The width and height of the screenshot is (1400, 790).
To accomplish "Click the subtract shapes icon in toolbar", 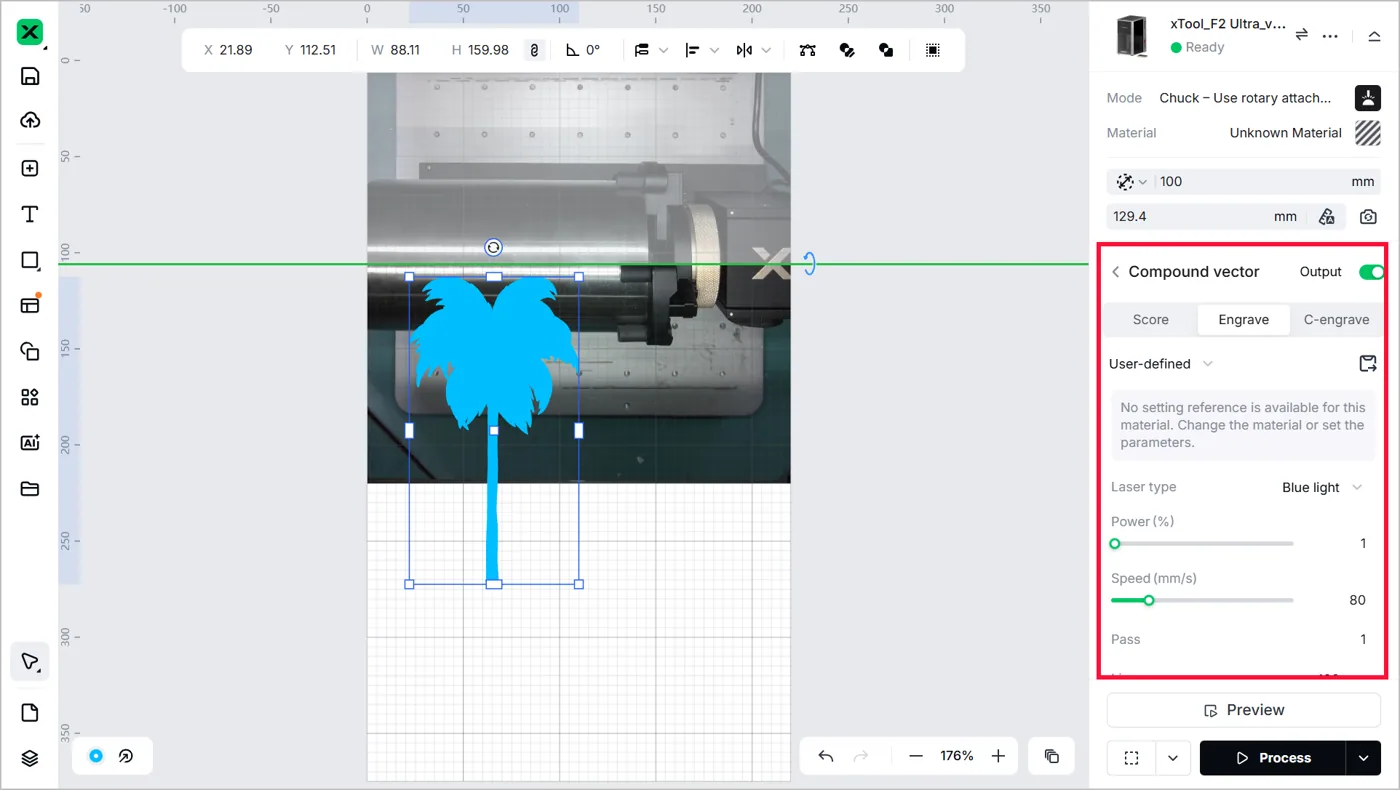I will 886,50.
